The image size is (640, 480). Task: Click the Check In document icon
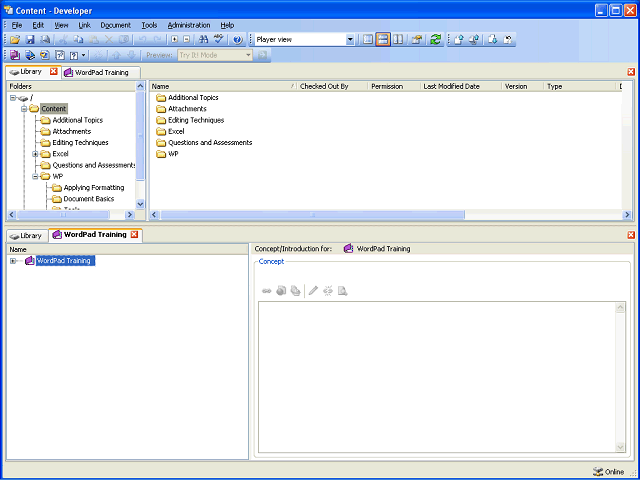[x=459, y=40]
